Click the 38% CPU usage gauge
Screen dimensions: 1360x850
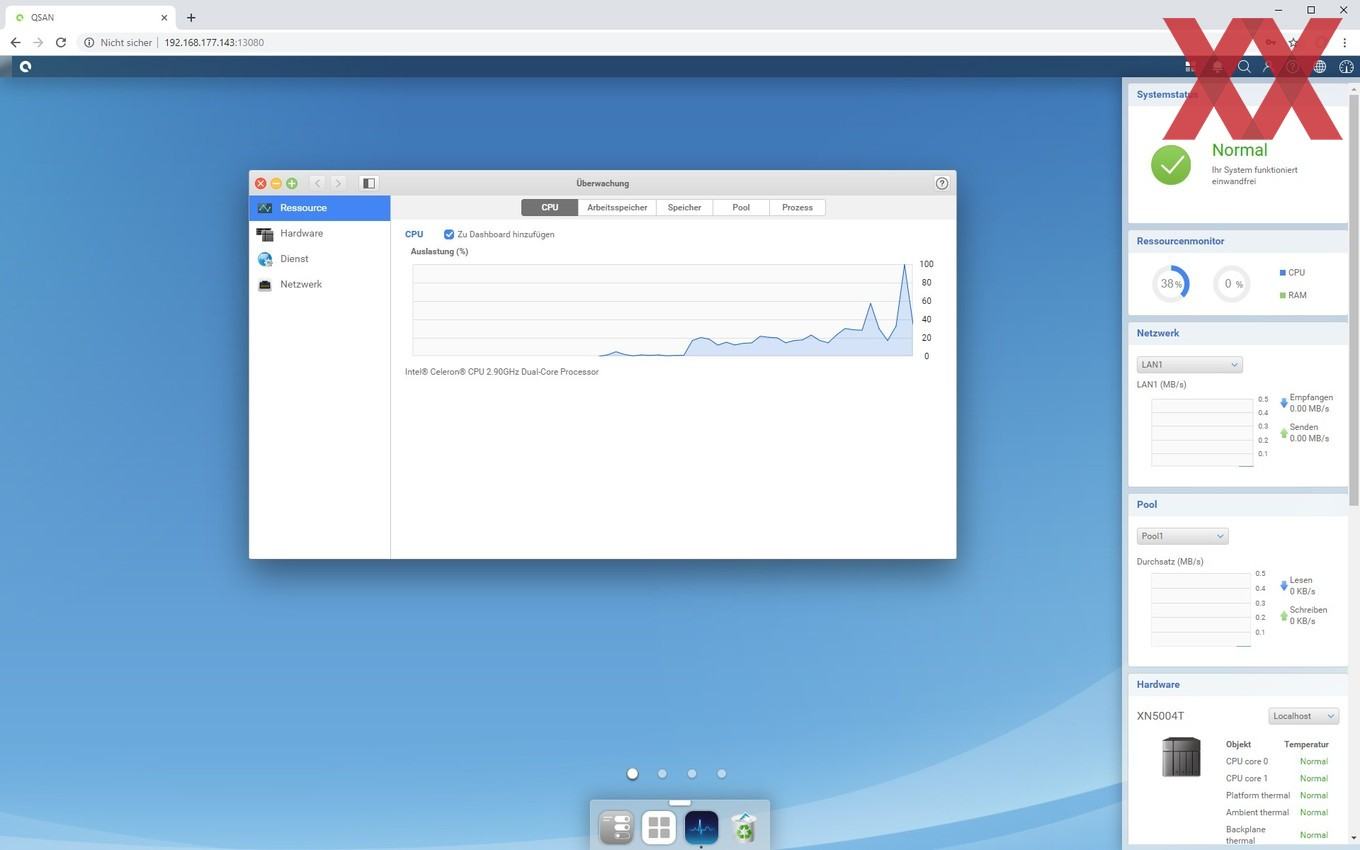pos(1170,284)
